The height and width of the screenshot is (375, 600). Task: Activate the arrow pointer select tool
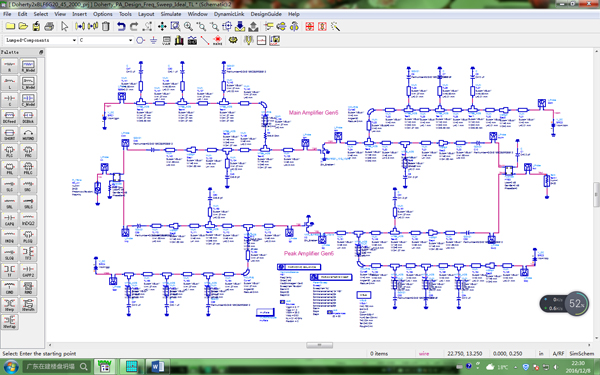pos(64,26)
